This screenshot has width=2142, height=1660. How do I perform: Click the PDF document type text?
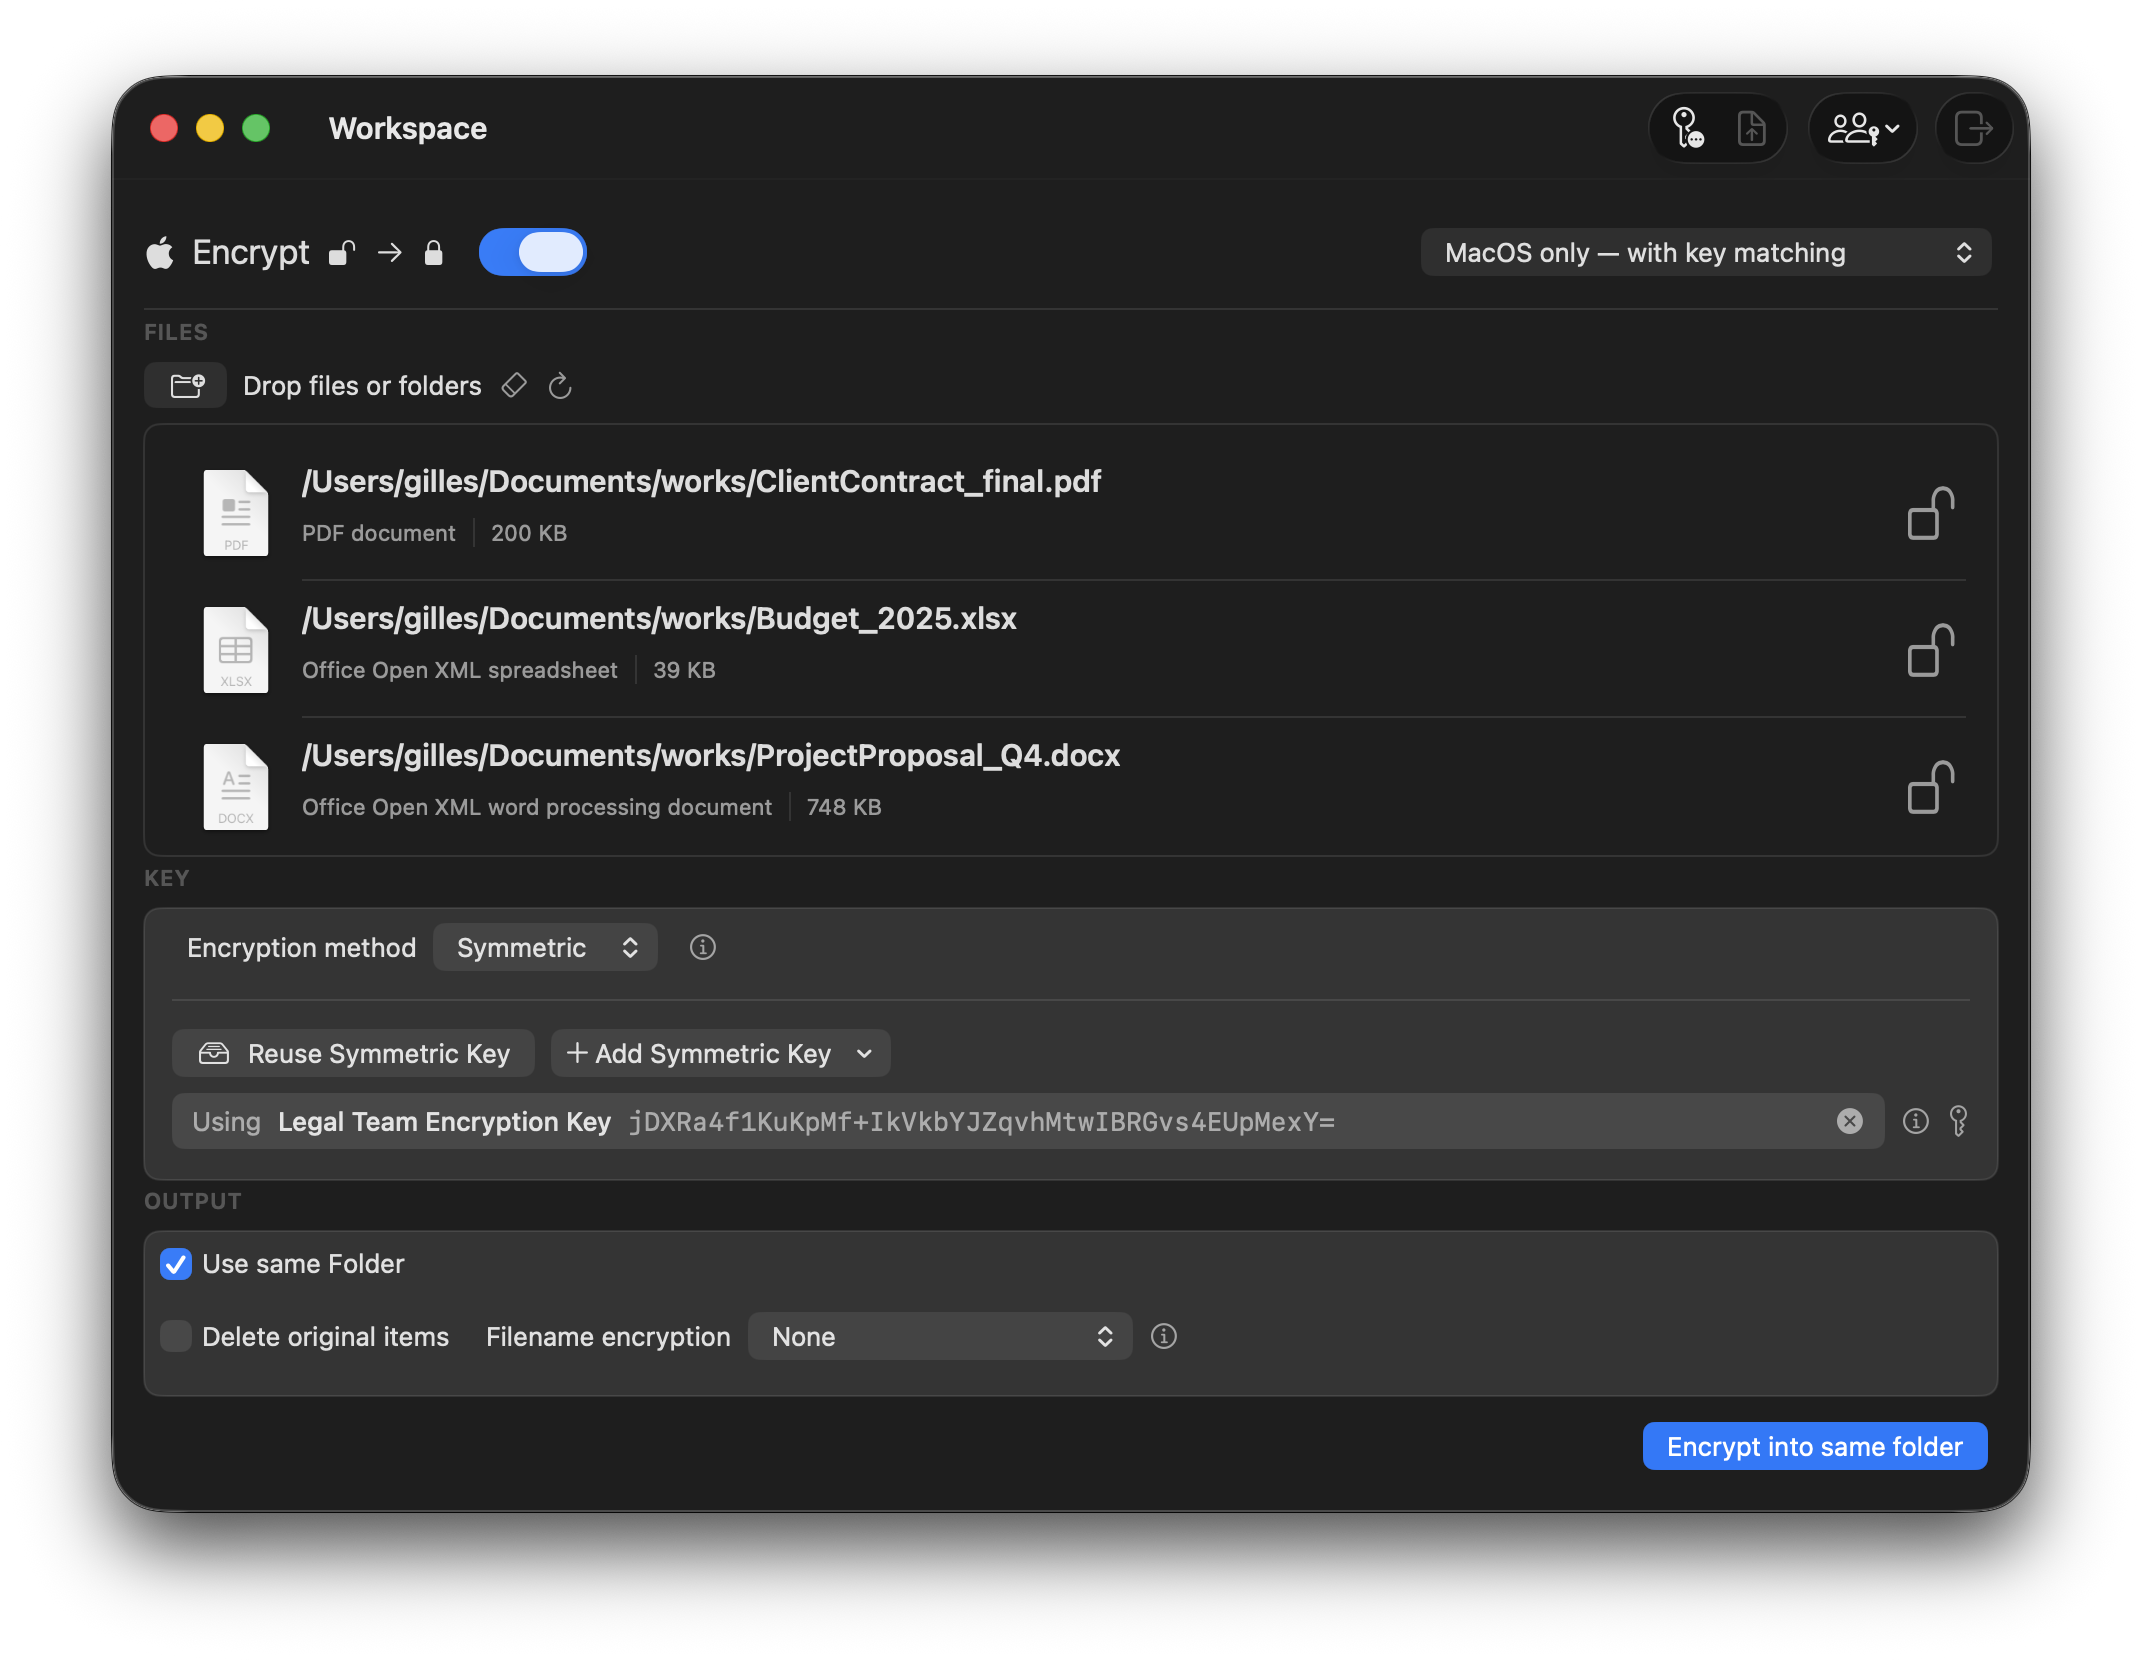[378, 533]
